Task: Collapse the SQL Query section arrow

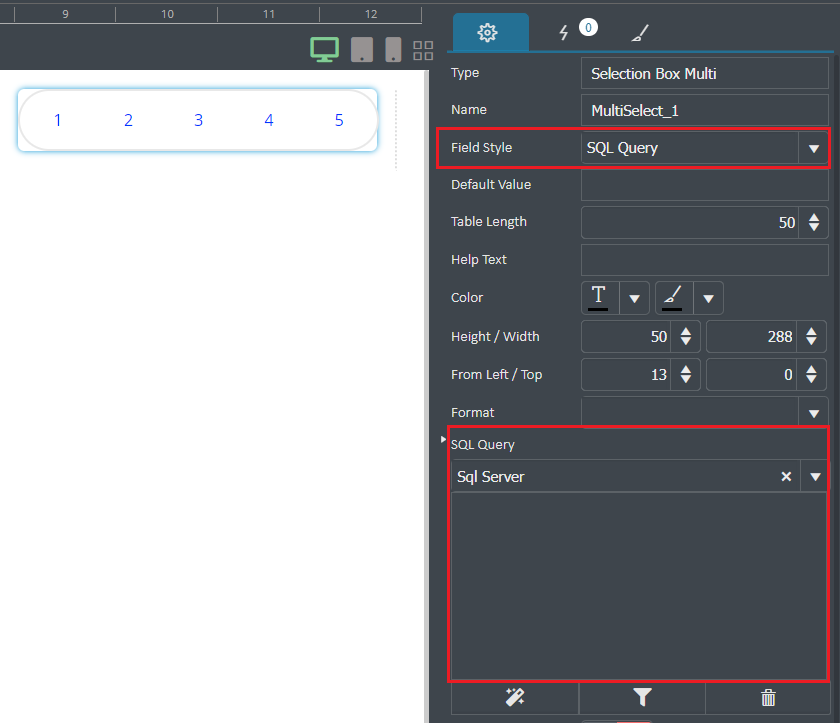Action: [443, 439]
